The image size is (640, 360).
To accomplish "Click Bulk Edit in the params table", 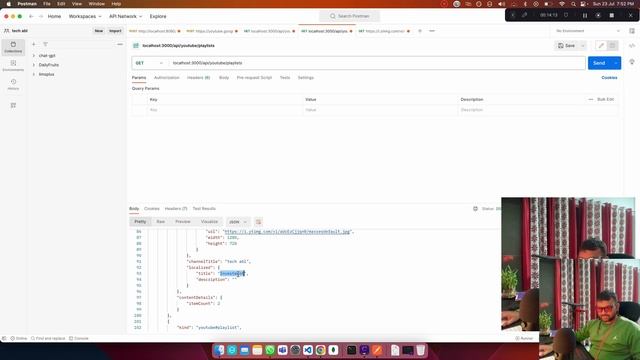I will click(x=605, y=100).
